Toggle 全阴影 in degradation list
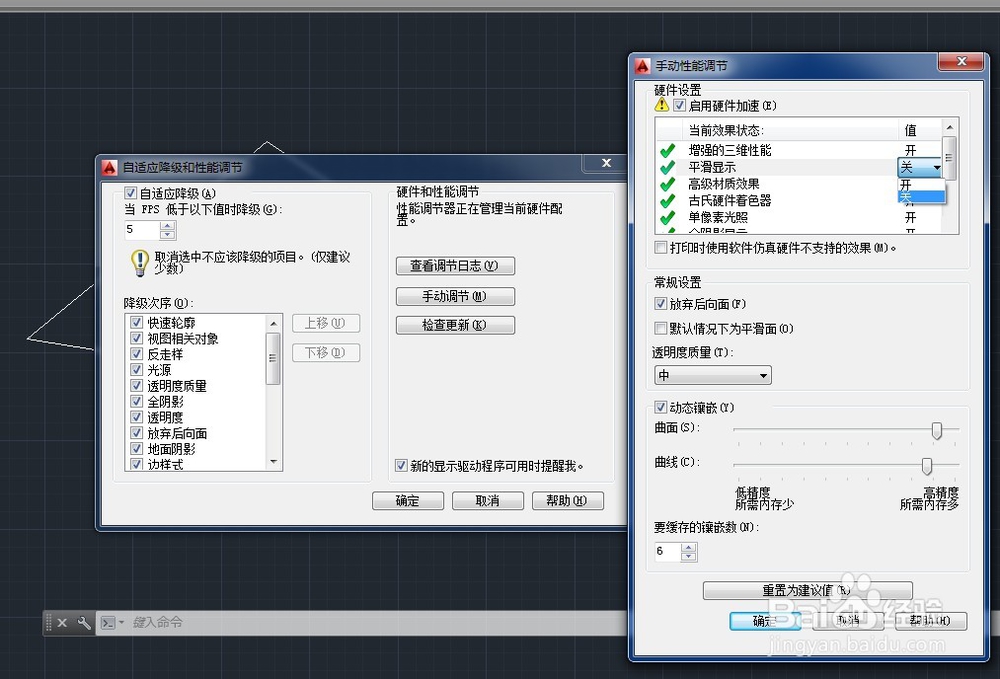Image resolution: width=1000 pixels, height=679 pixels. click(x=136, y=402)
